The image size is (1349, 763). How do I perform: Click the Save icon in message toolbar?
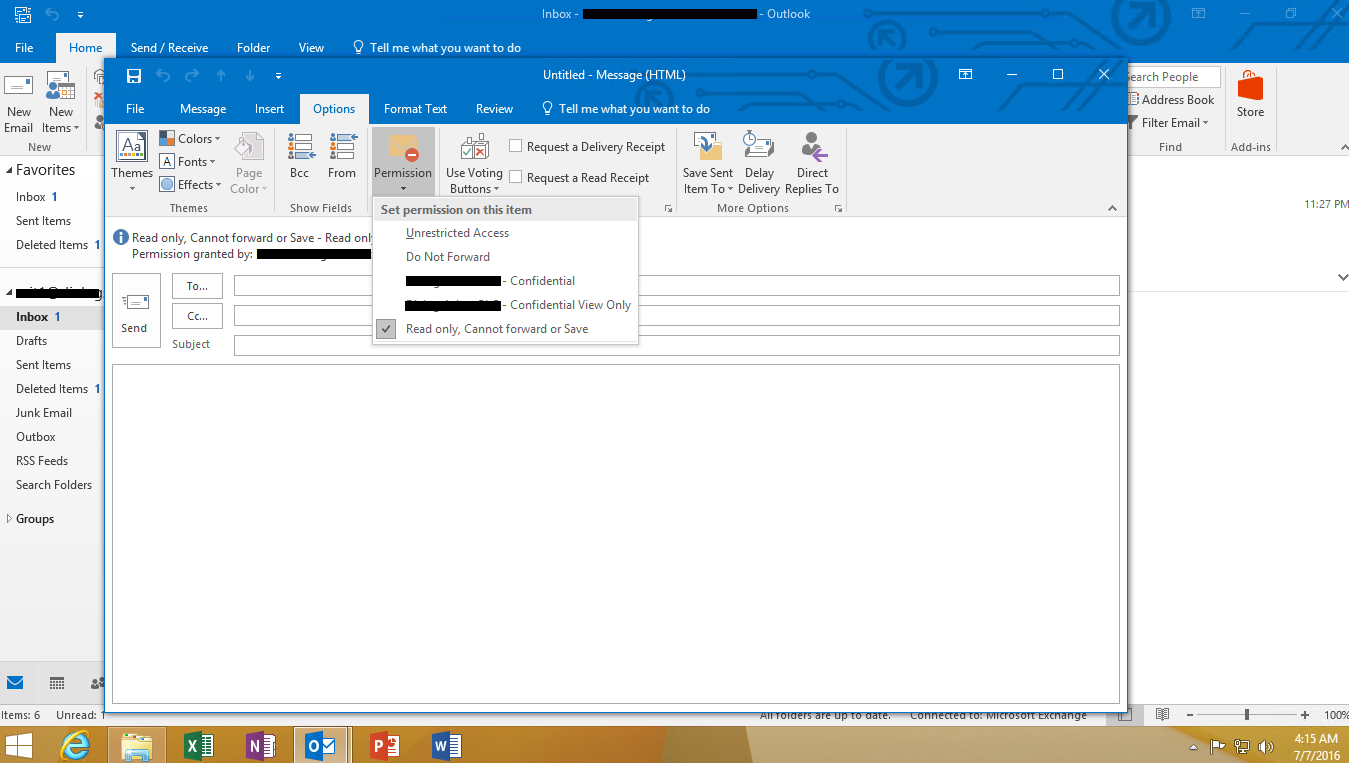point(134,75)
